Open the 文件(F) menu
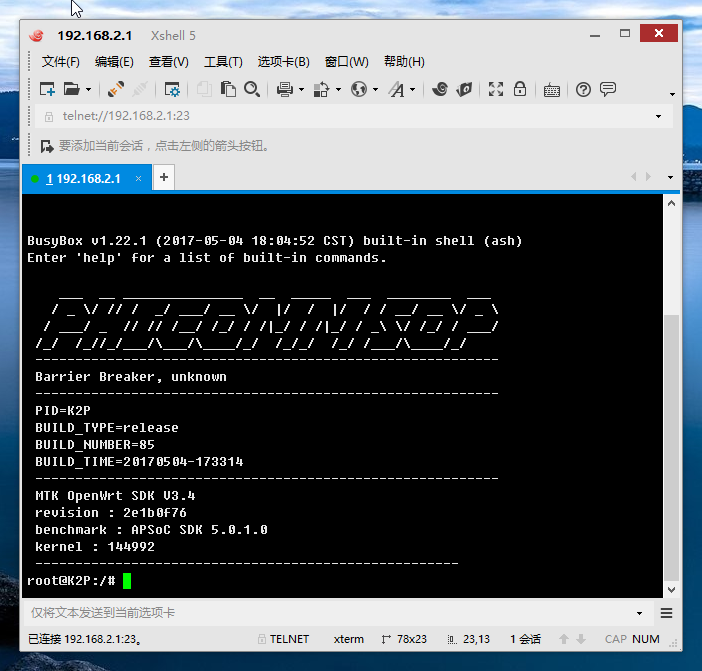 pyautogui.click(x=60, y=62)
